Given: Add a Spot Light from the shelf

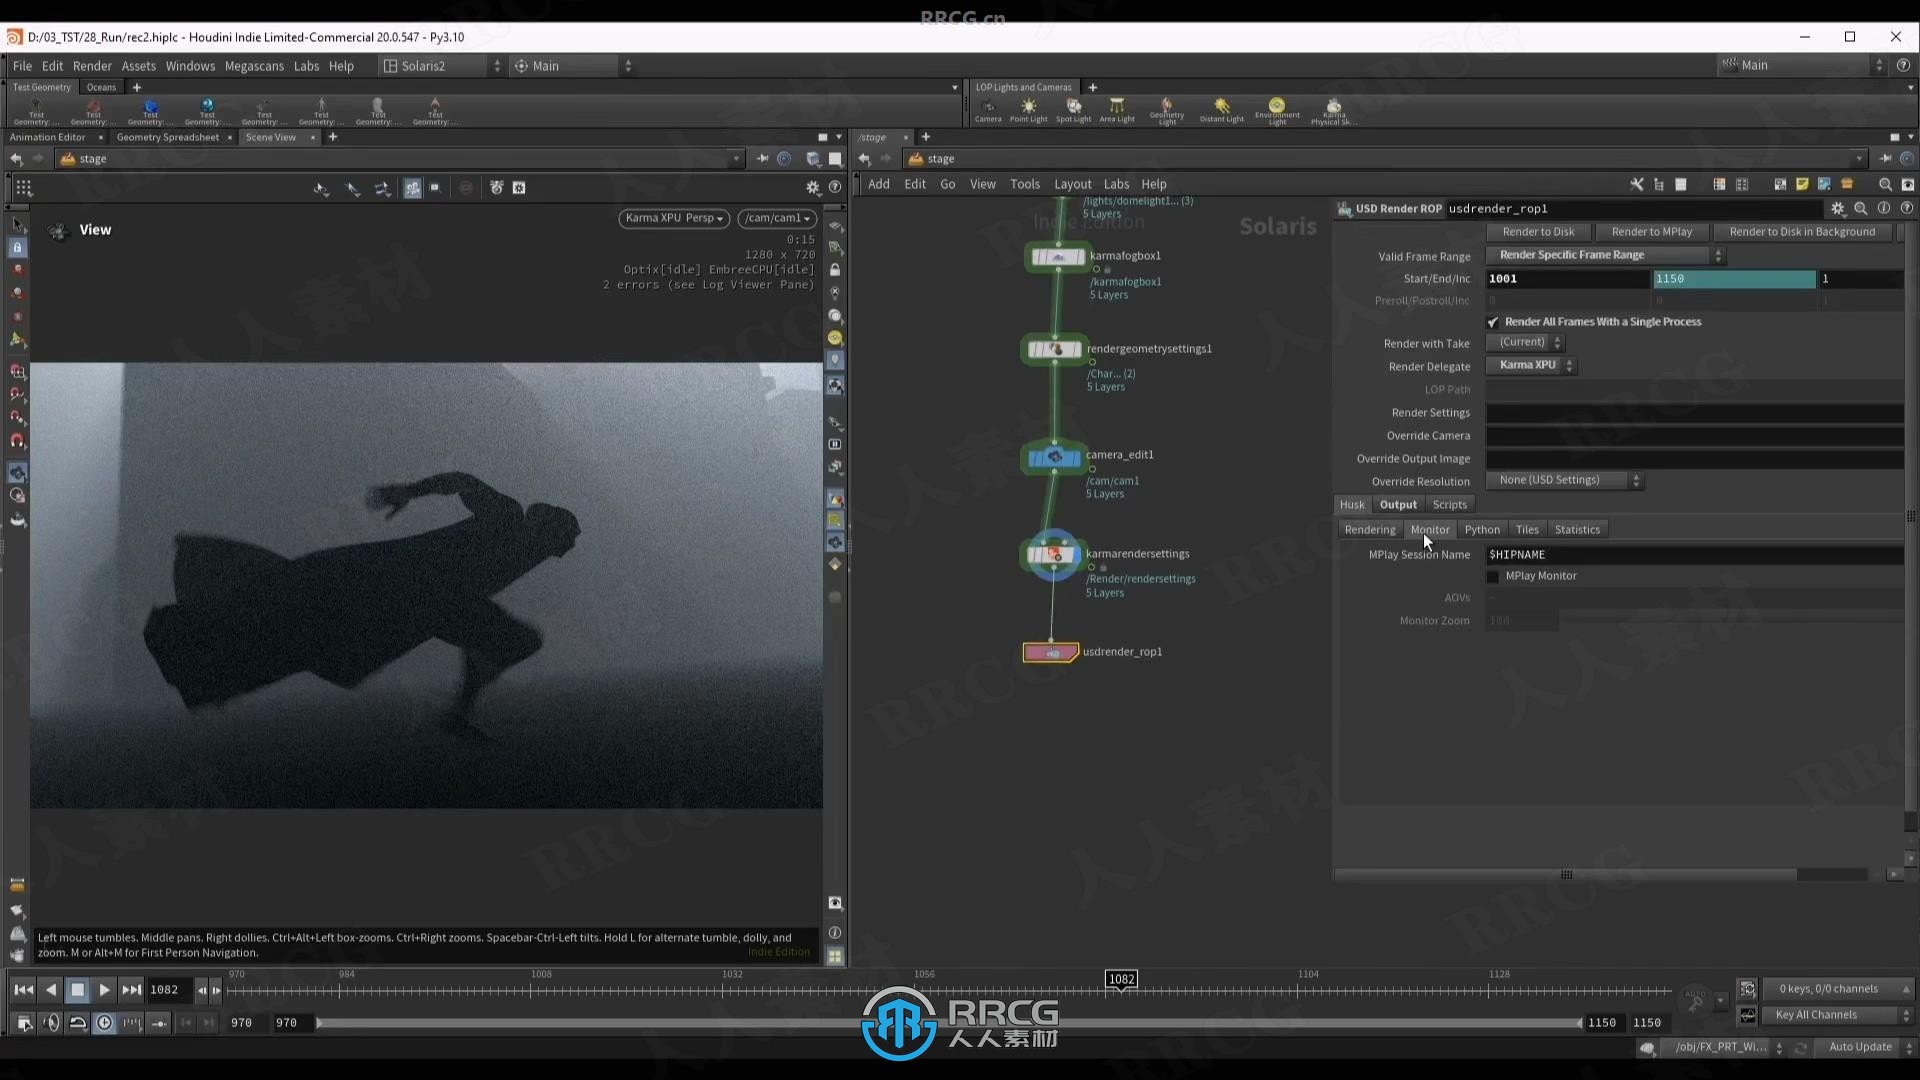Looking at the screenshot, I should tap(1073, 110).
